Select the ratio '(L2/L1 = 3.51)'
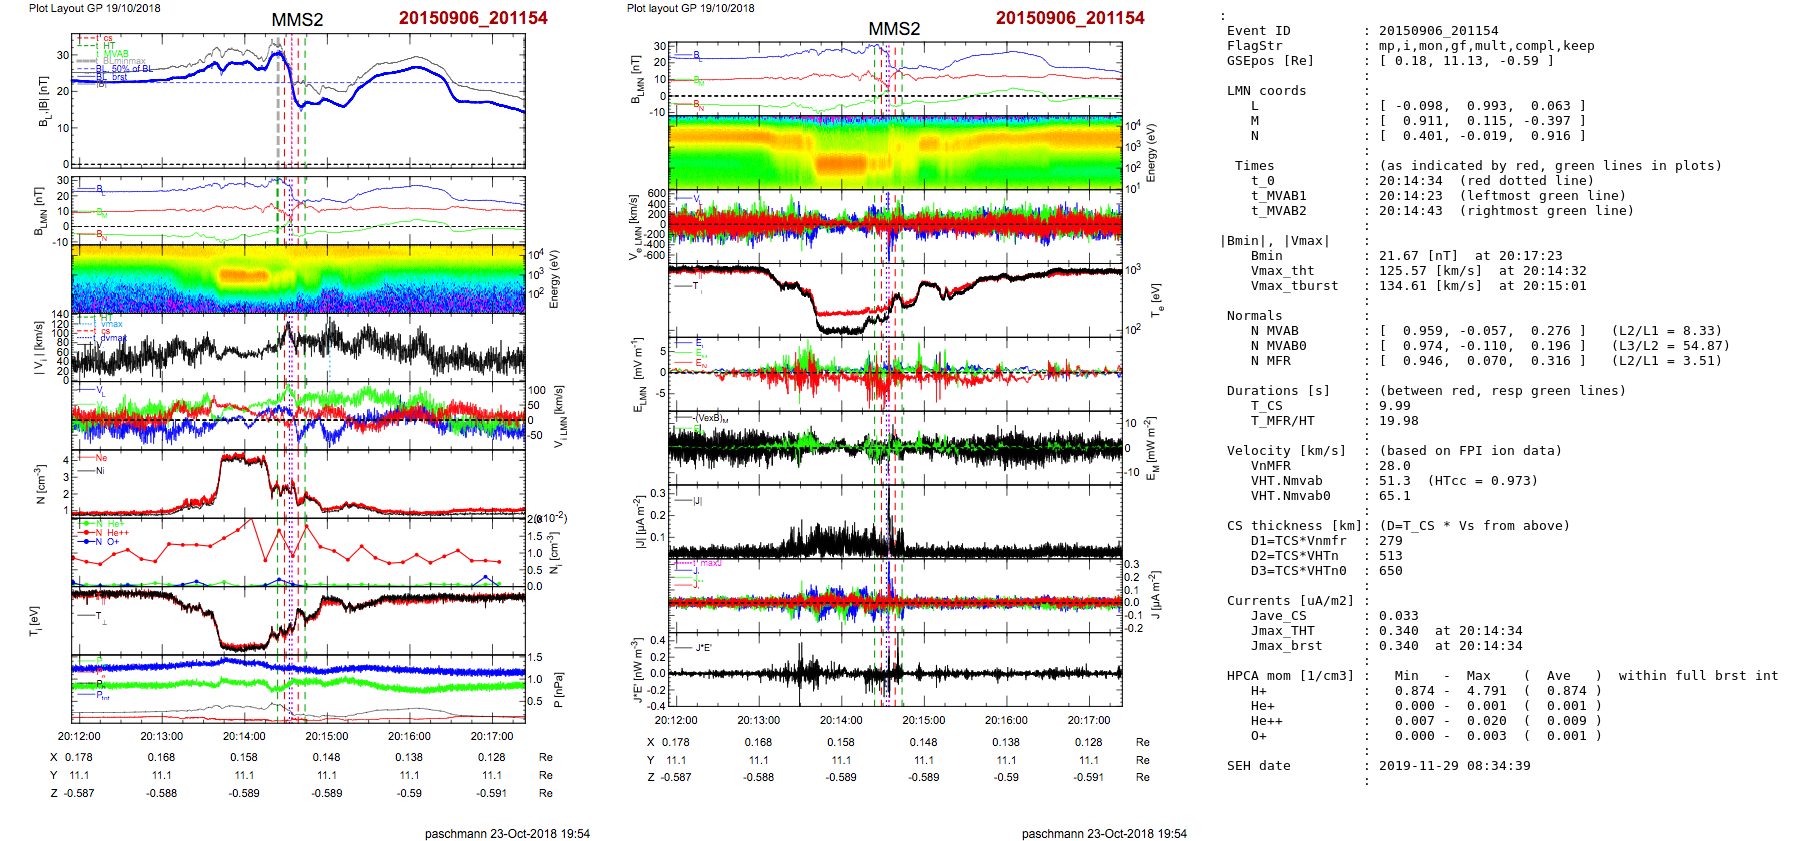This screenshot has width=1804, height=841. [1666, 361]
